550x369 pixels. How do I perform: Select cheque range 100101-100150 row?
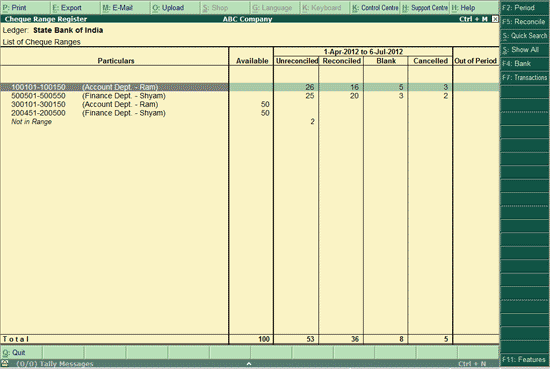(x=249, y=87)
